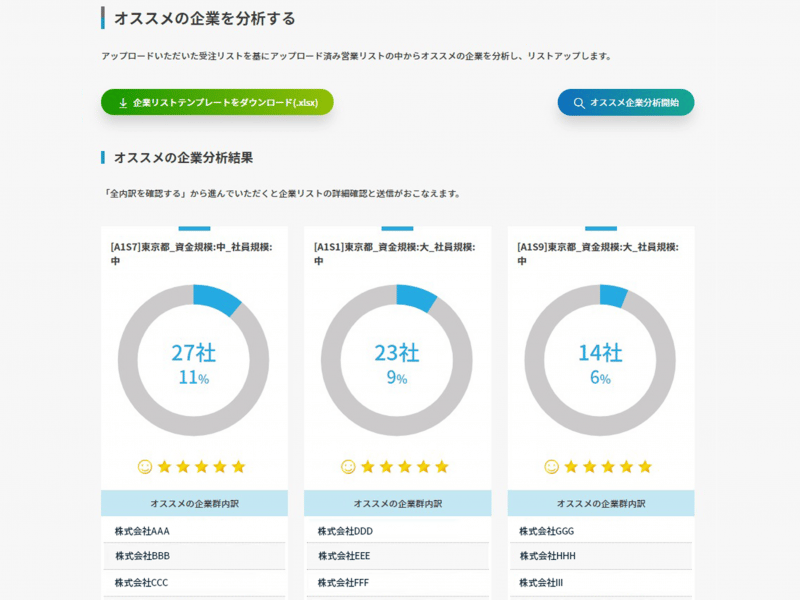Click the green template download button

tap(217, 103)
